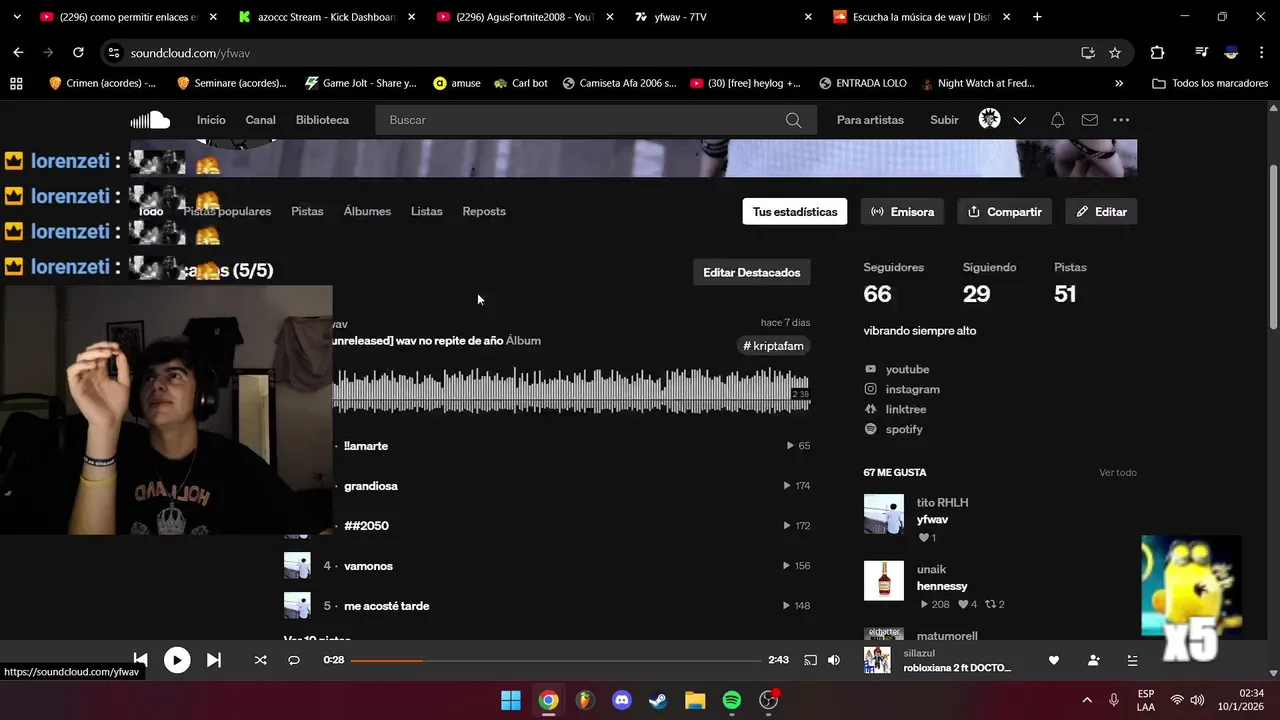Click the SoundCloud logo icon
The width and height of the screenshot is (1280, 720).
click(150, 120)
